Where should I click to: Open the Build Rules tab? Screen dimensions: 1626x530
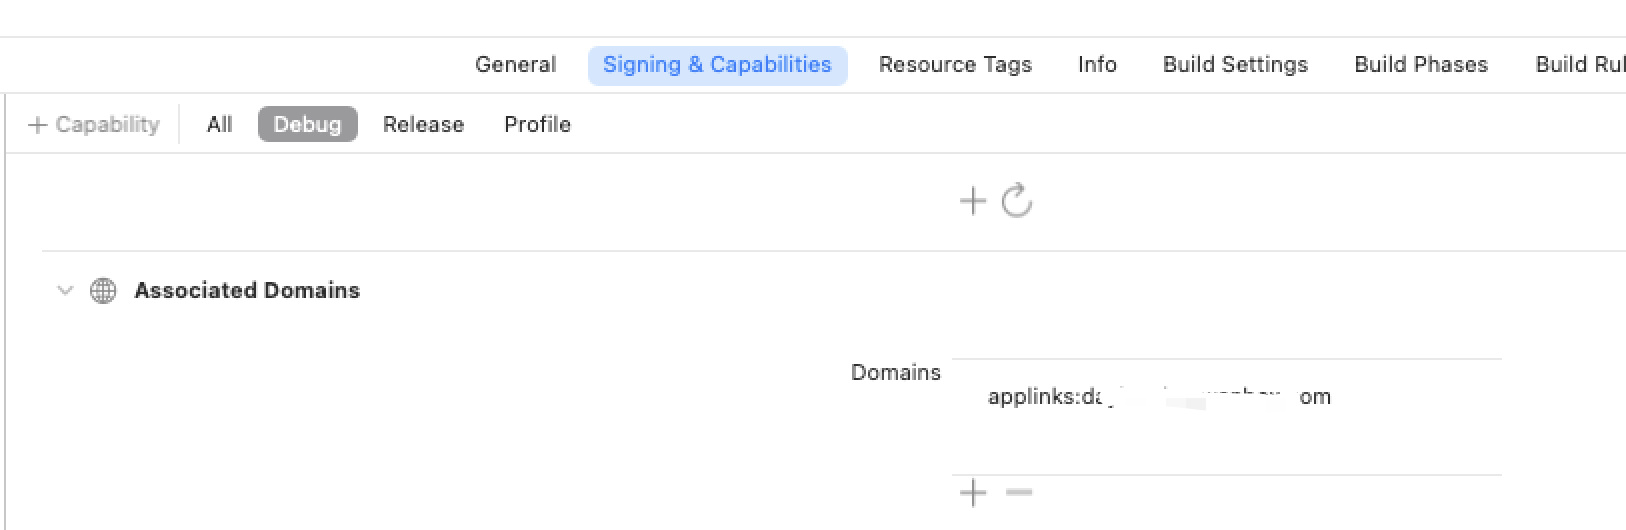pos(1580,65)
